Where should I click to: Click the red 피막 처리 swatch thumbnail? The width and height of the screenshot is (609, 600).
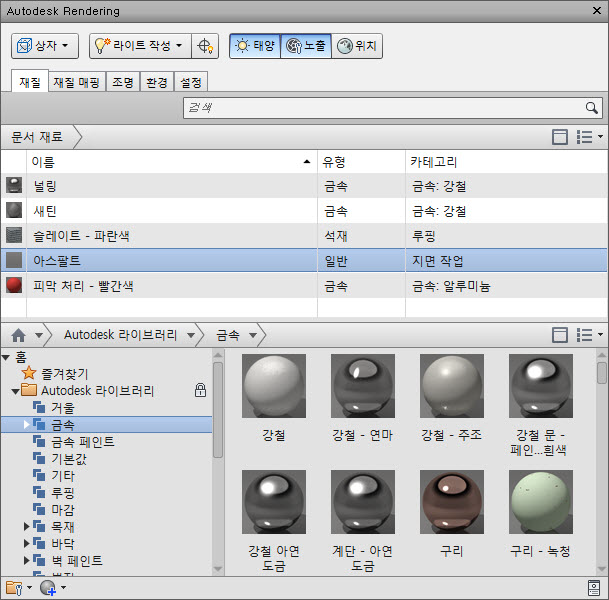[x=14, y=285]
